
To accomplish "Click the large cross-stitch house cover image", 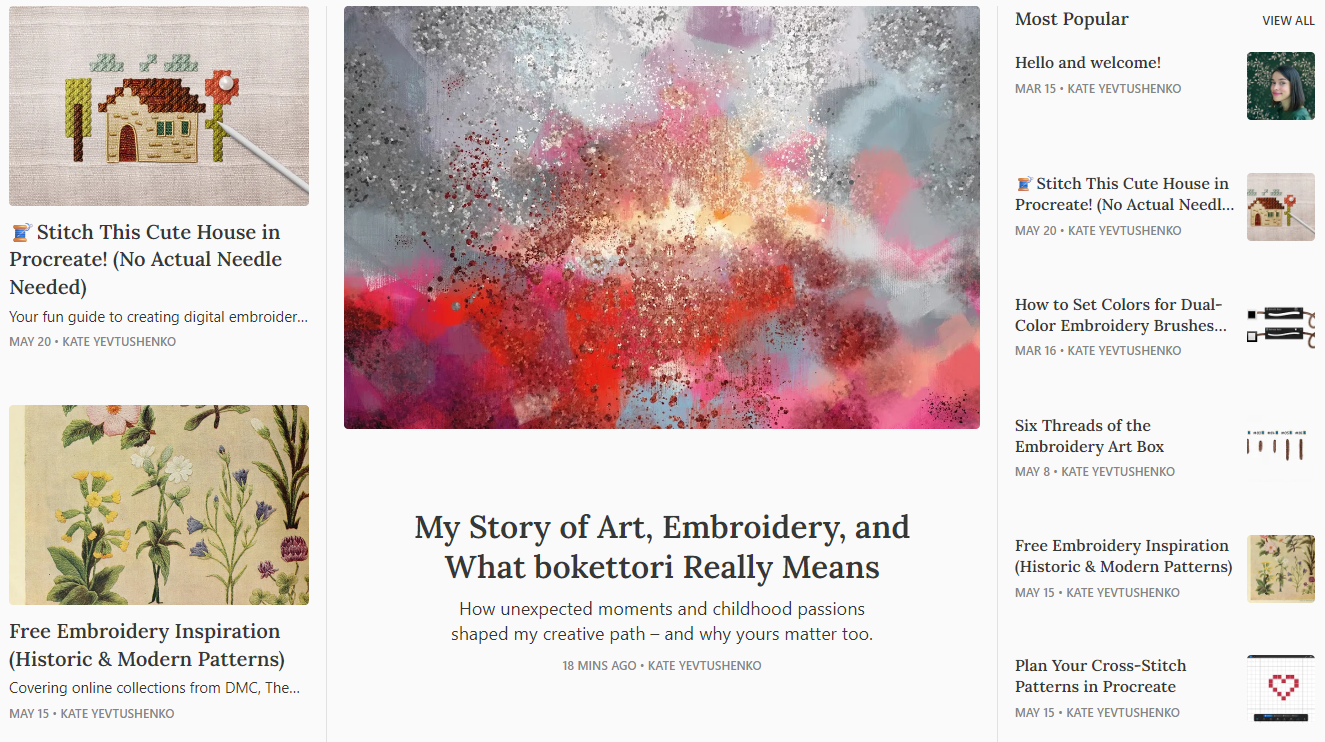I will pos(159,106).
